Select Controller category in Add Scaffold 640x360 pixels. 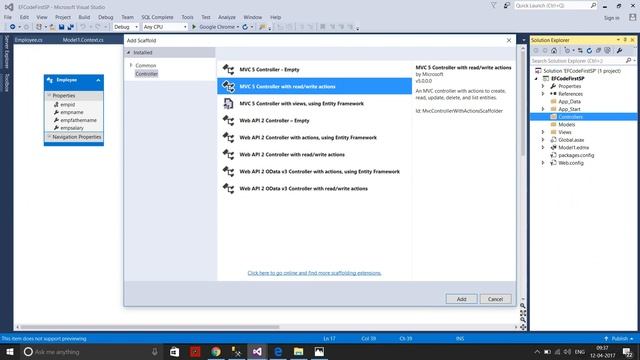point(147,74)
